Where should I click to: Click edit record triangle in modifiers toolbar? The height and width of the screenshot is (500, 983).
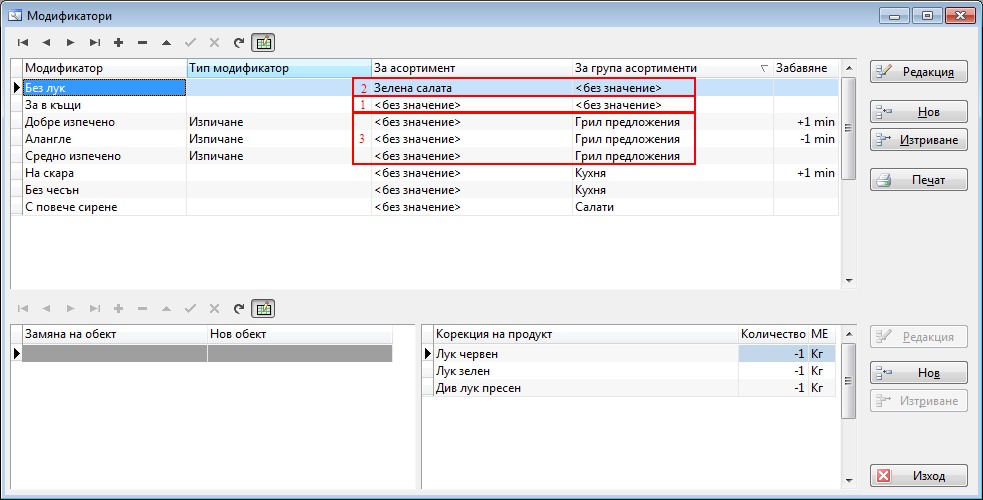(x=166, y=43)
